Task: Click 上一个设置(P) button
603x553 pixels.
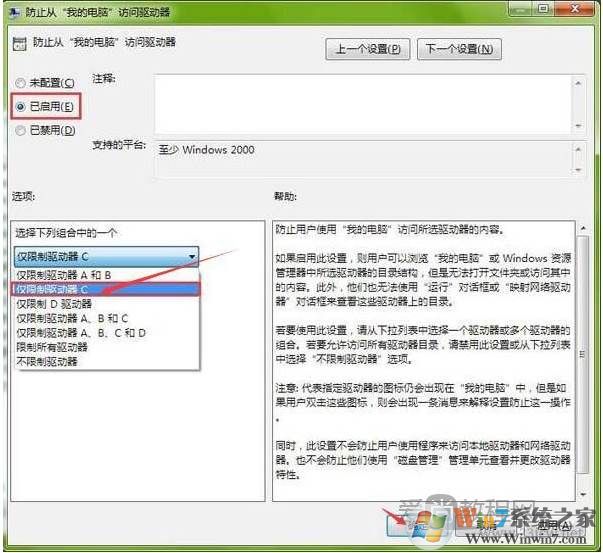Action: pyautogui.click(x=368, y=49)
